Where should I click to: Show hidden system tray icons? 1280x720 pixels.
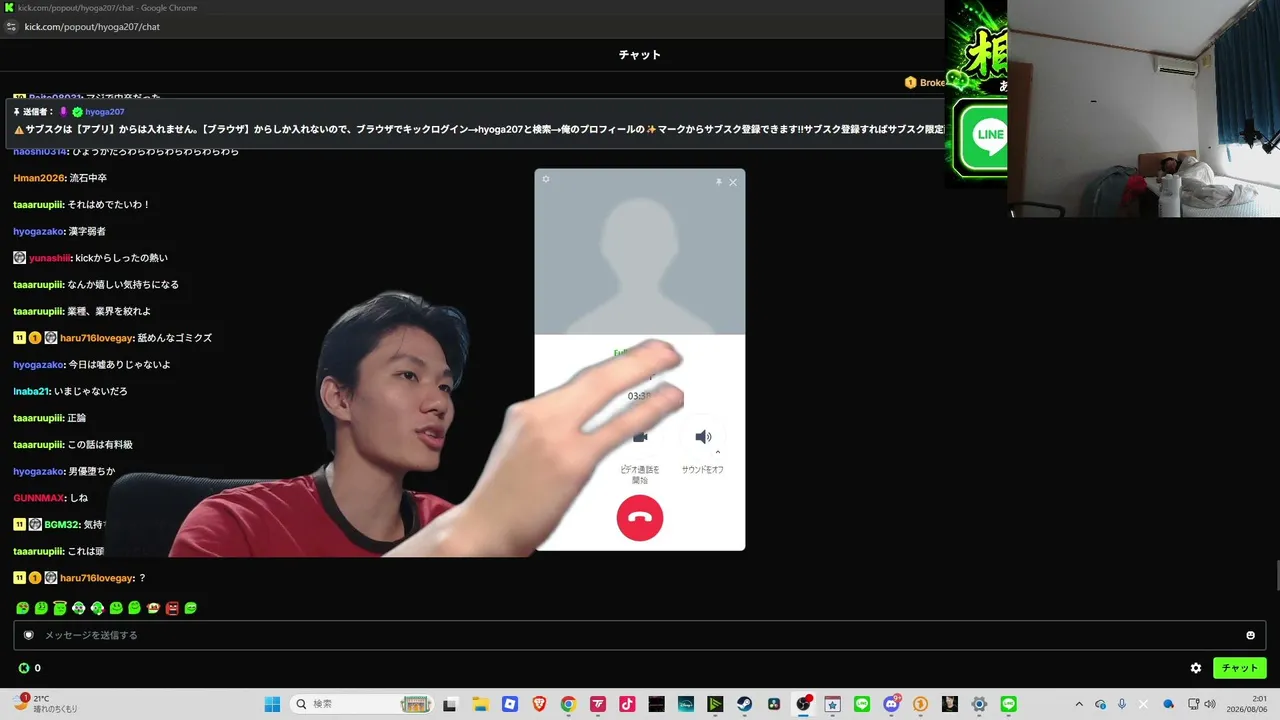[x=1078, y=704]
